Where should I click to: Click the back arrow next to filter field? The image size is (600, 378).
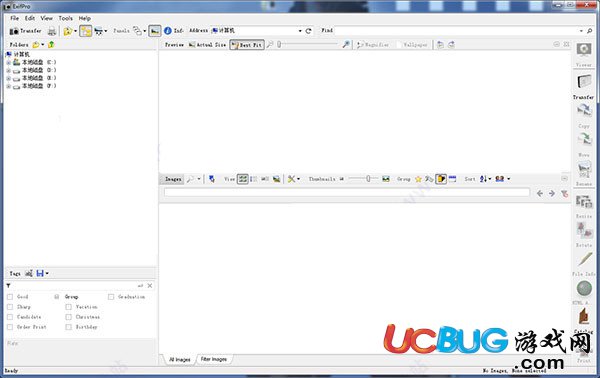(x=540, y=194)
